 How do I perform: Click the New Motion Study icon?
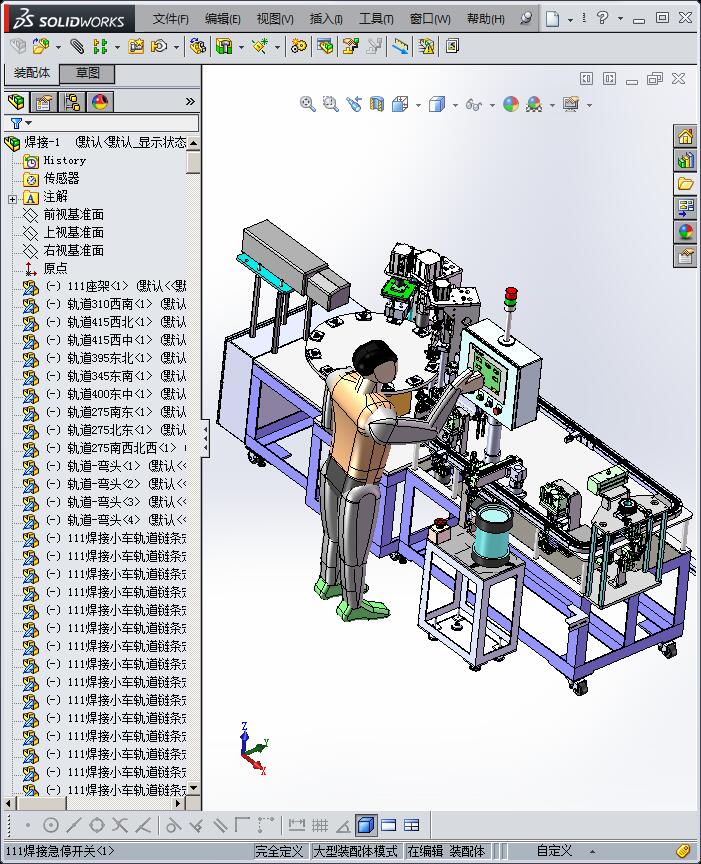click(x=299, y=46)
